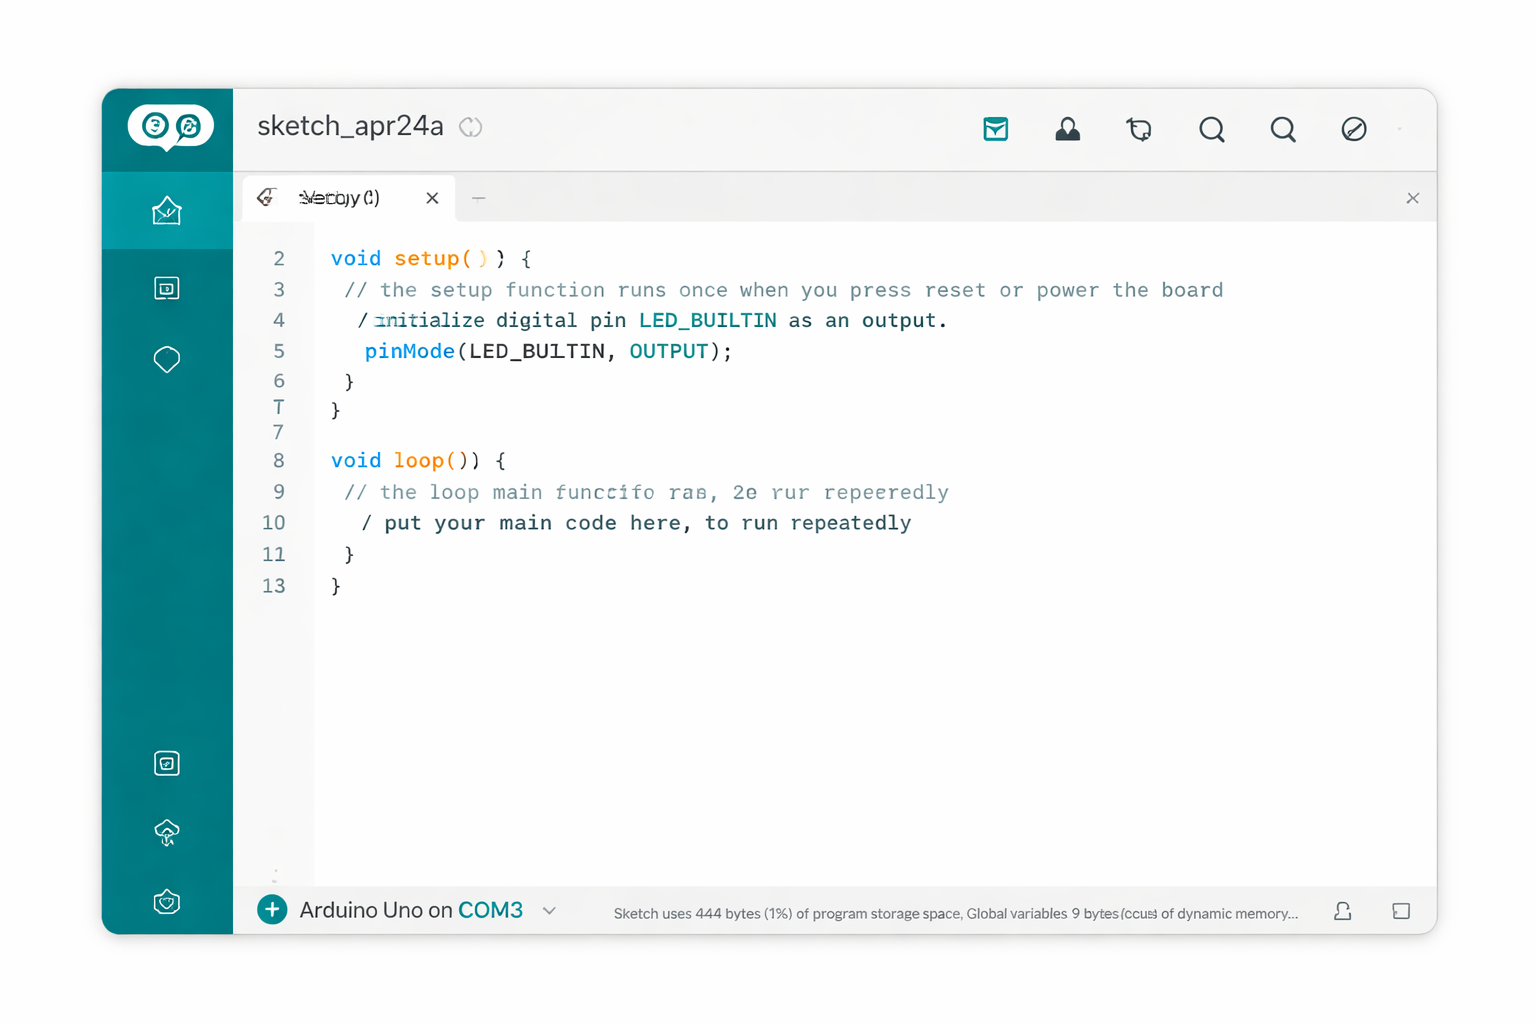Open the cloud upload sidebar icon

coord(167,832)
